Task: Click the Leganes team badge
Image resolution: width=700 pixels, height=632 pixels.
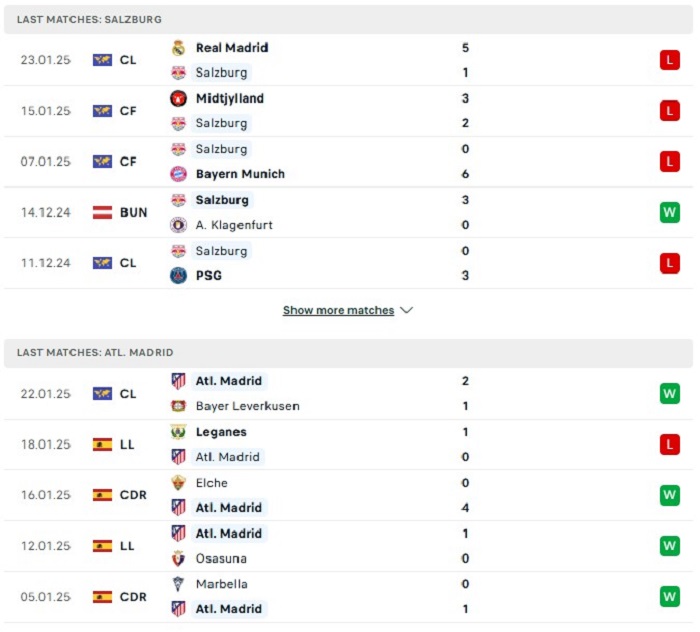Action: point(178,432)
